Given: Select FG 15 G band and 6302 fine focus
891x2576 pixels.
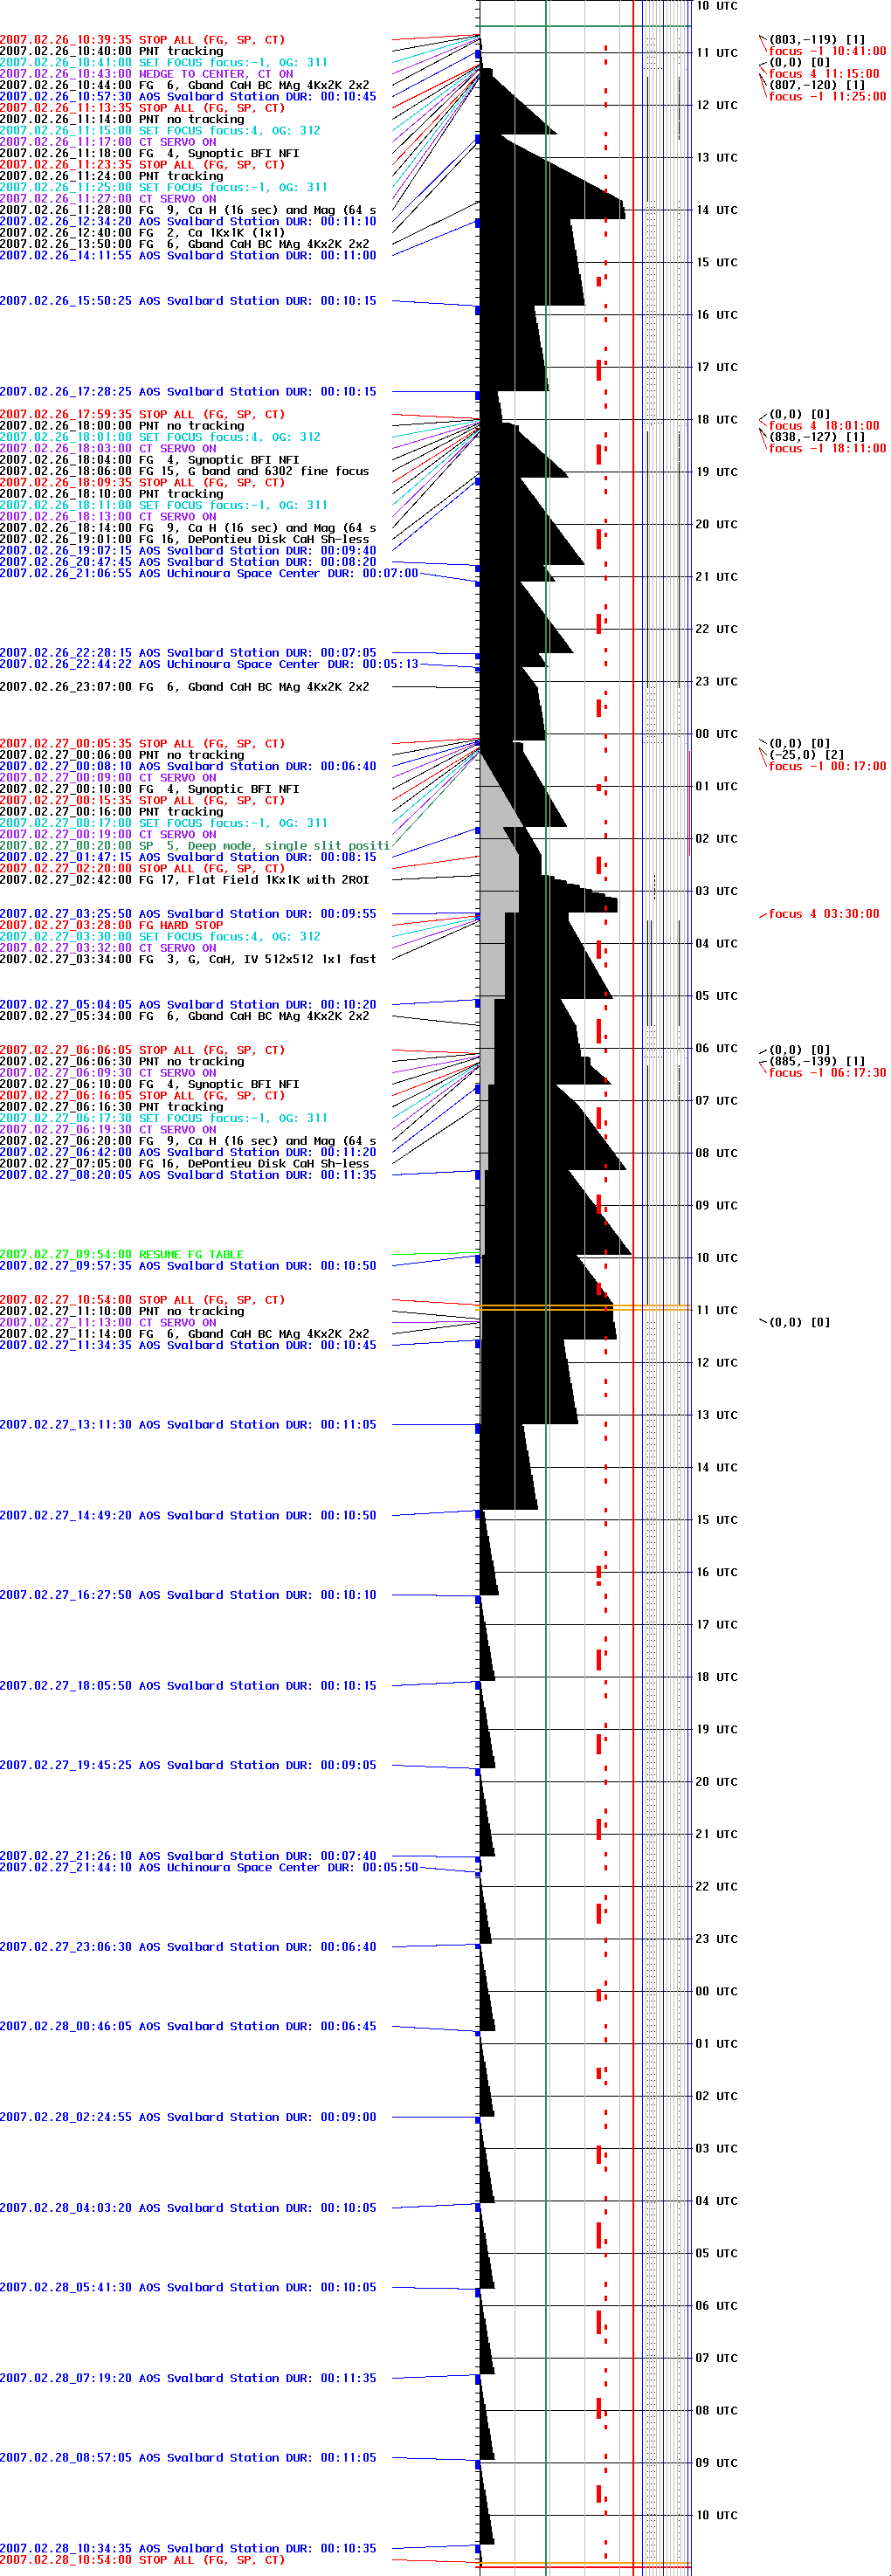Looking at the screenshot, I should (184, 471).
